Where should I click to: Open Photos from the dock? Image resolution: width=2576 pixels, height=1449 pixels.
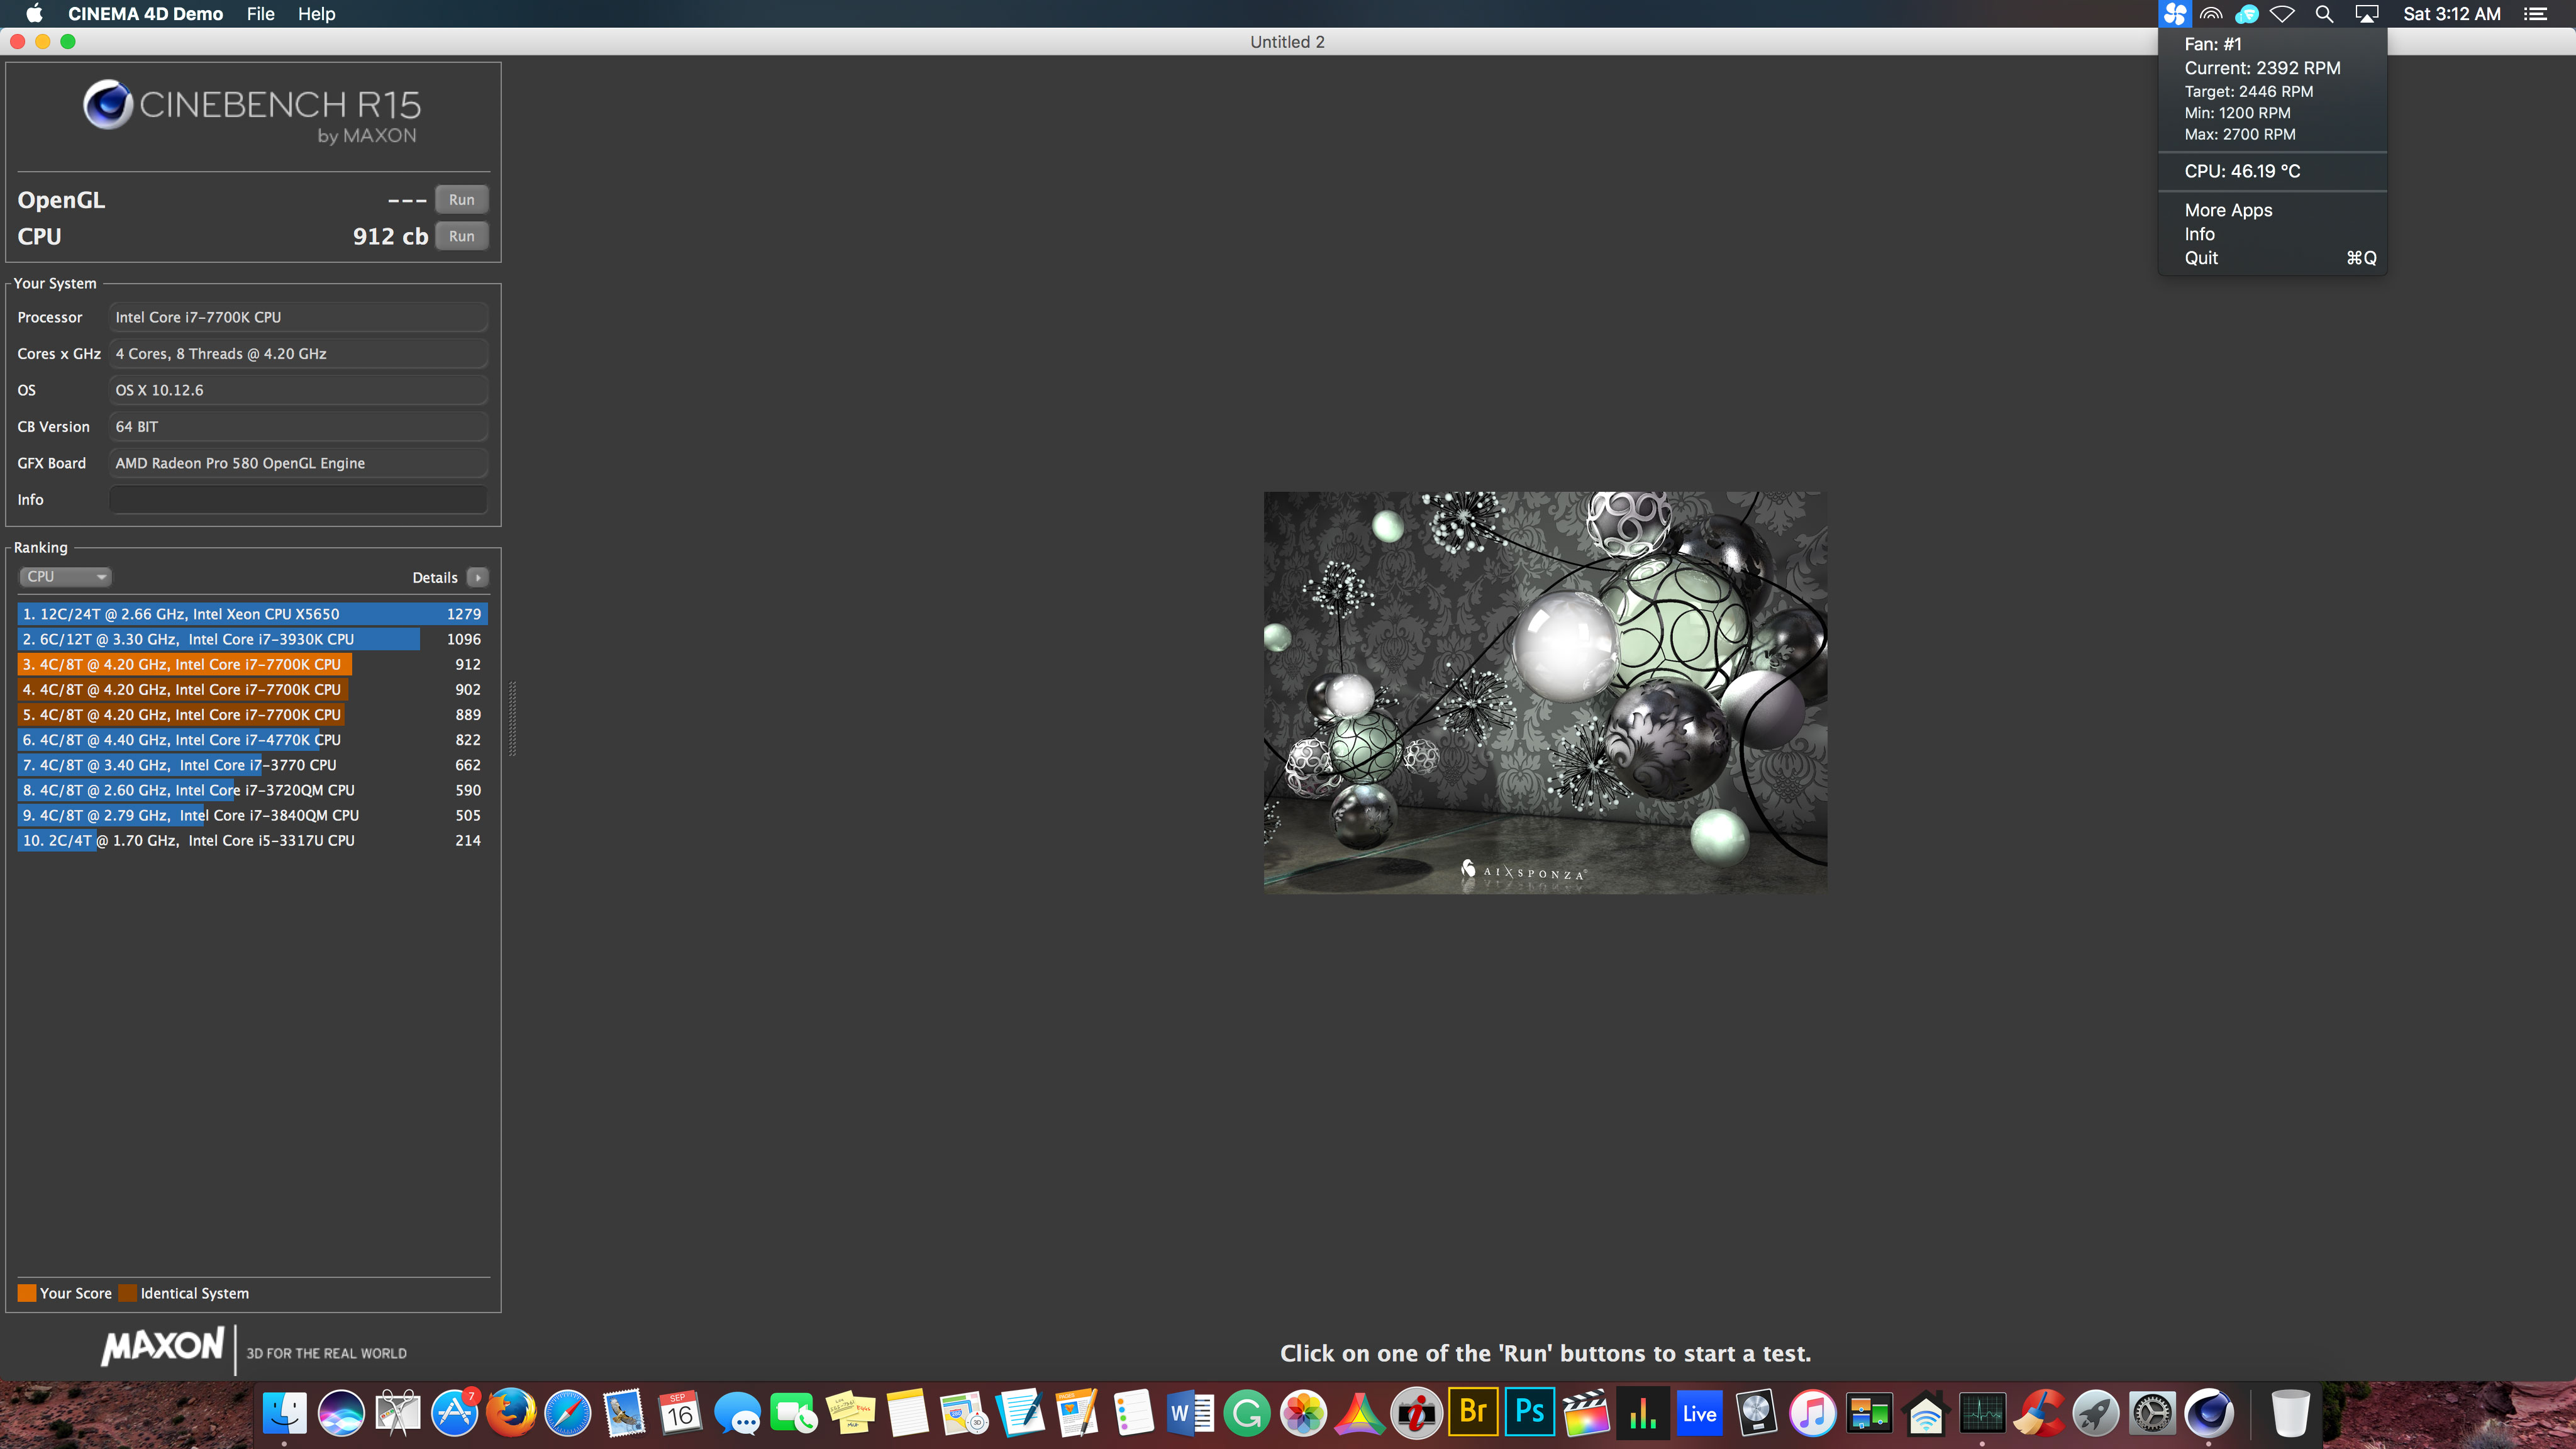(x=1304, y=1413)
